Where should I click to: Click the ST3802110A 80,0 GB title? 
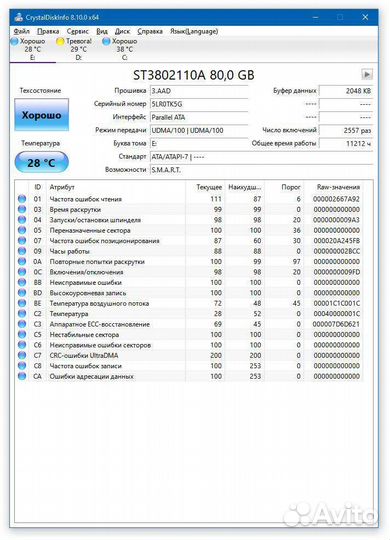[x=194, y=75]
